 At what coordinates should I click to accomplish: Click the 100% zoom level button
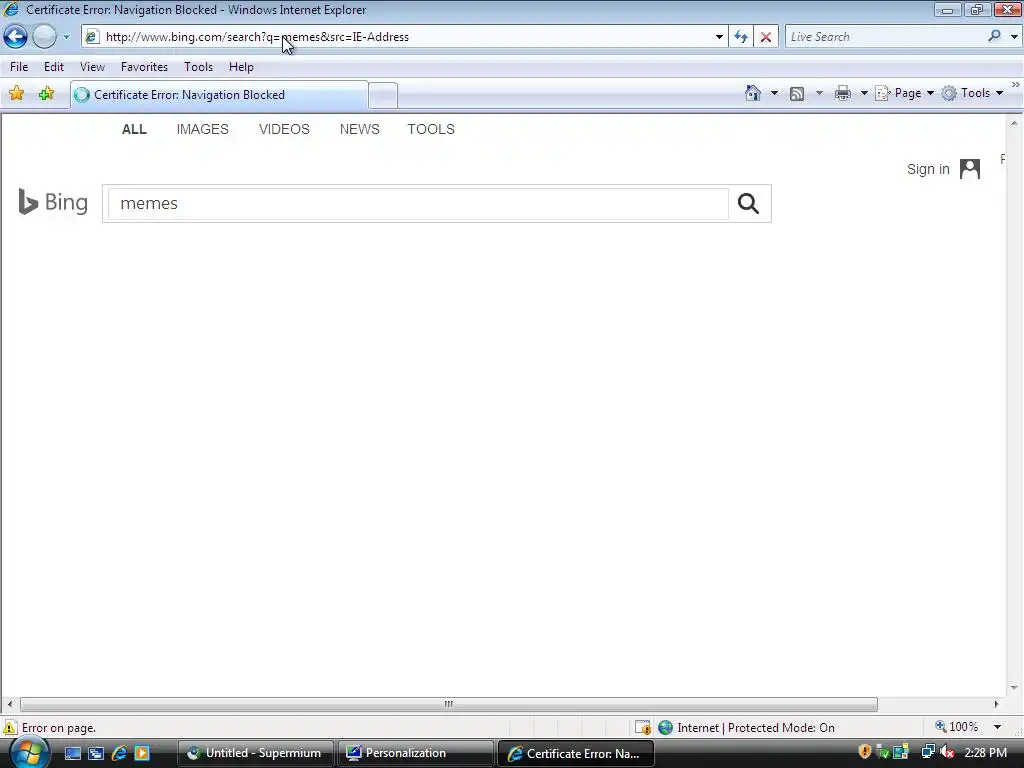[957, 727]
